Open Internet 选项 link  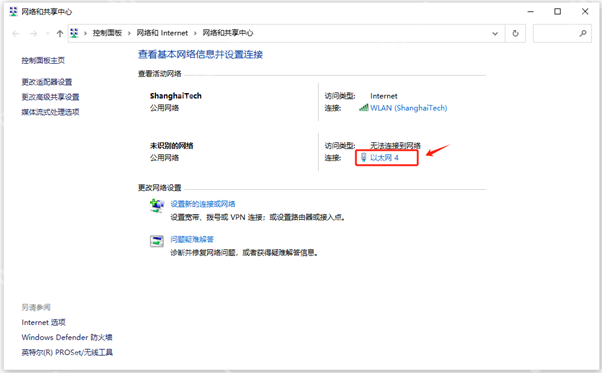point(43,323)
